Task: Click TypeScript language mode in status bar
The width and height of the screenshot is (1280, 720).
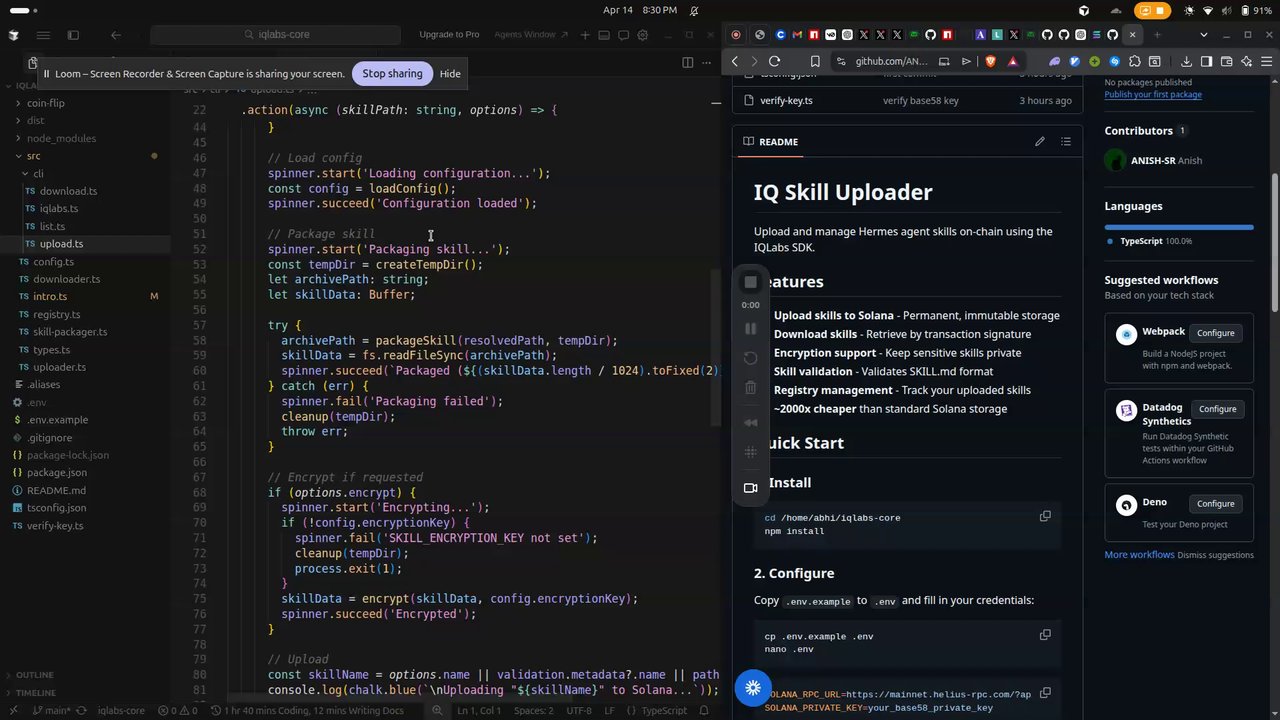Action: 664,711
